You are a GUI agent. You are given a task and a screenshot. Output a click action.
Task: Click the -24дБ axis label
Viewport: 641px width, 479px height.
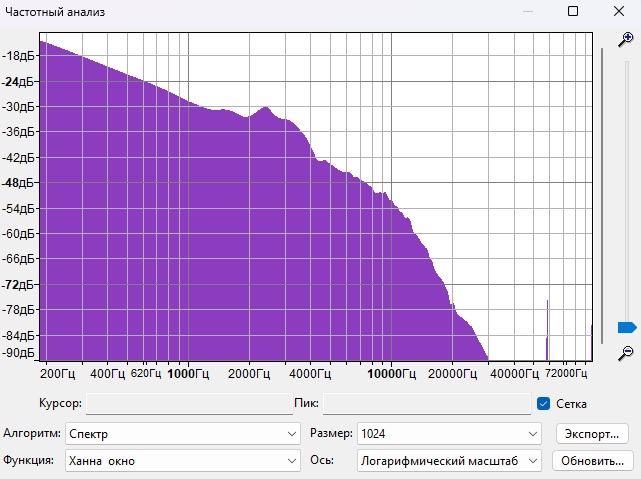pyautogui.click(x=18, y=81)
